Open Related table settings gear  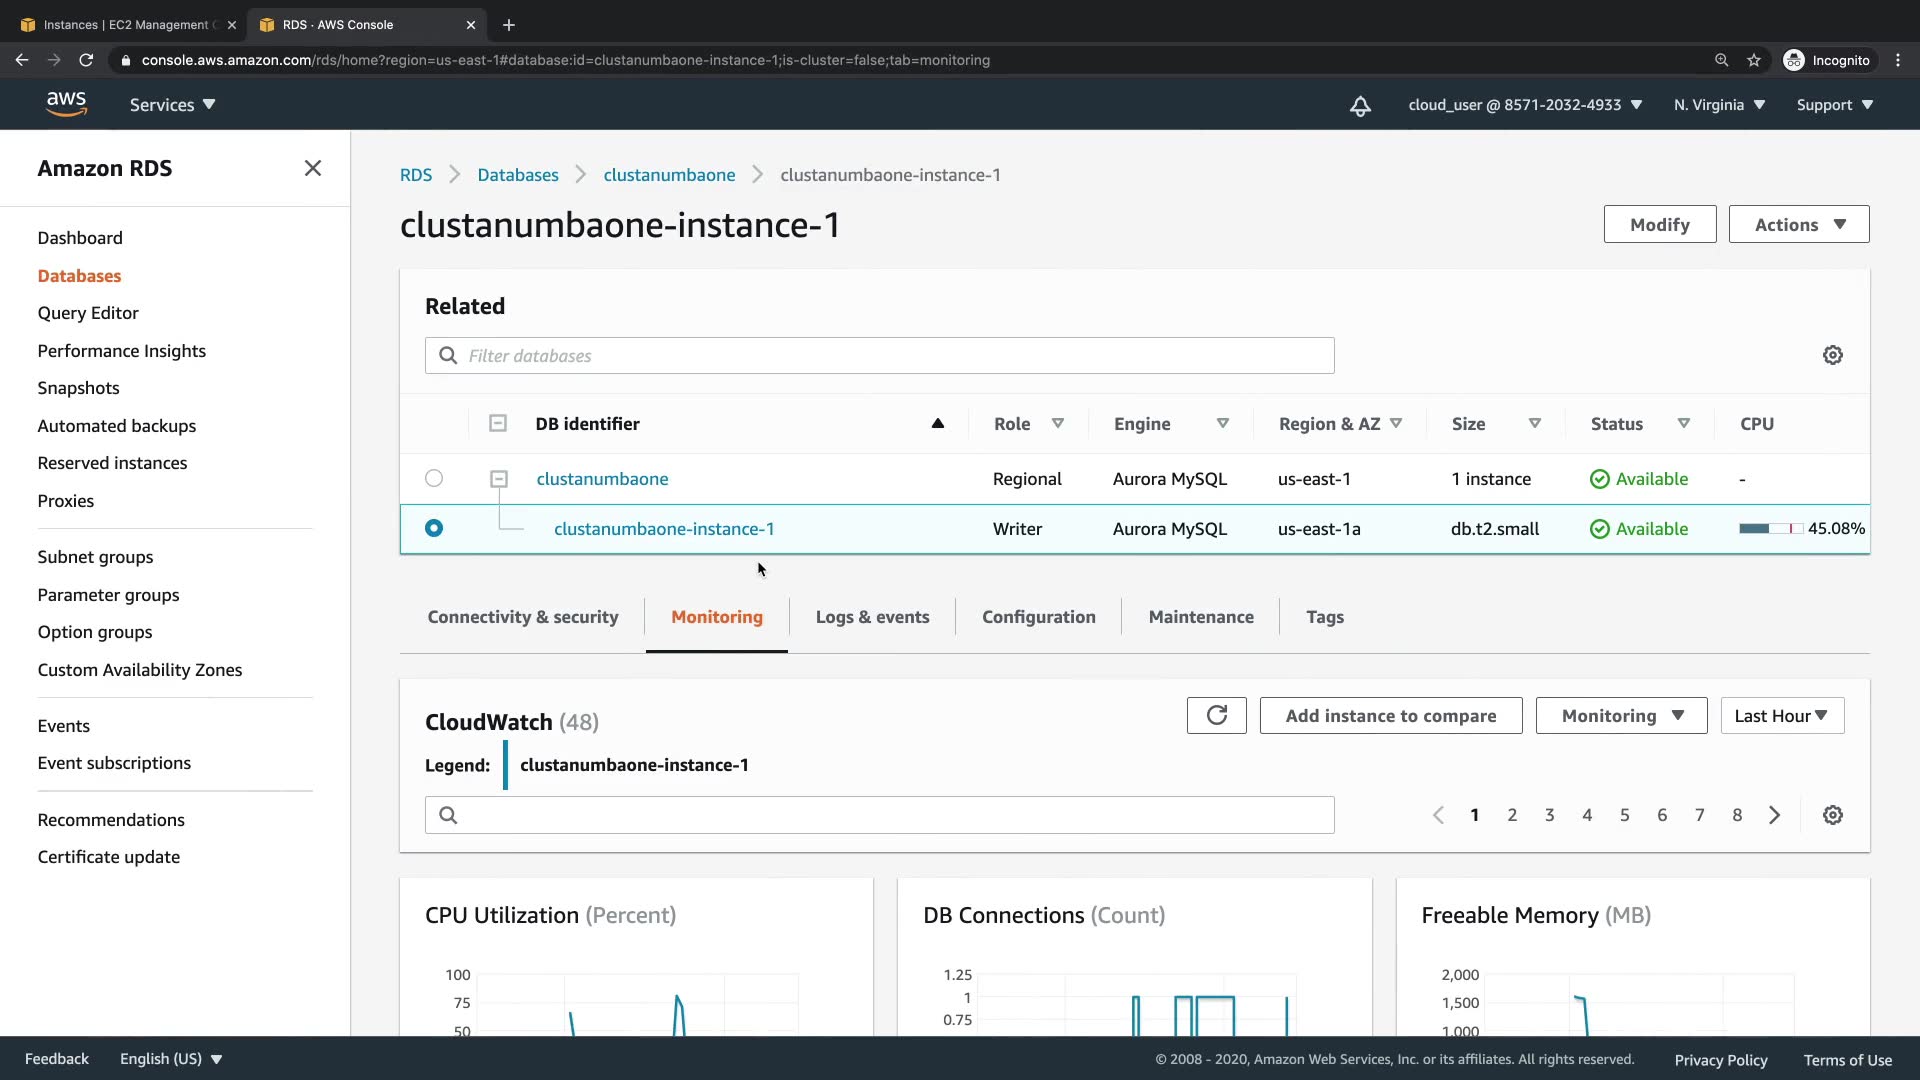[1832, 355]
